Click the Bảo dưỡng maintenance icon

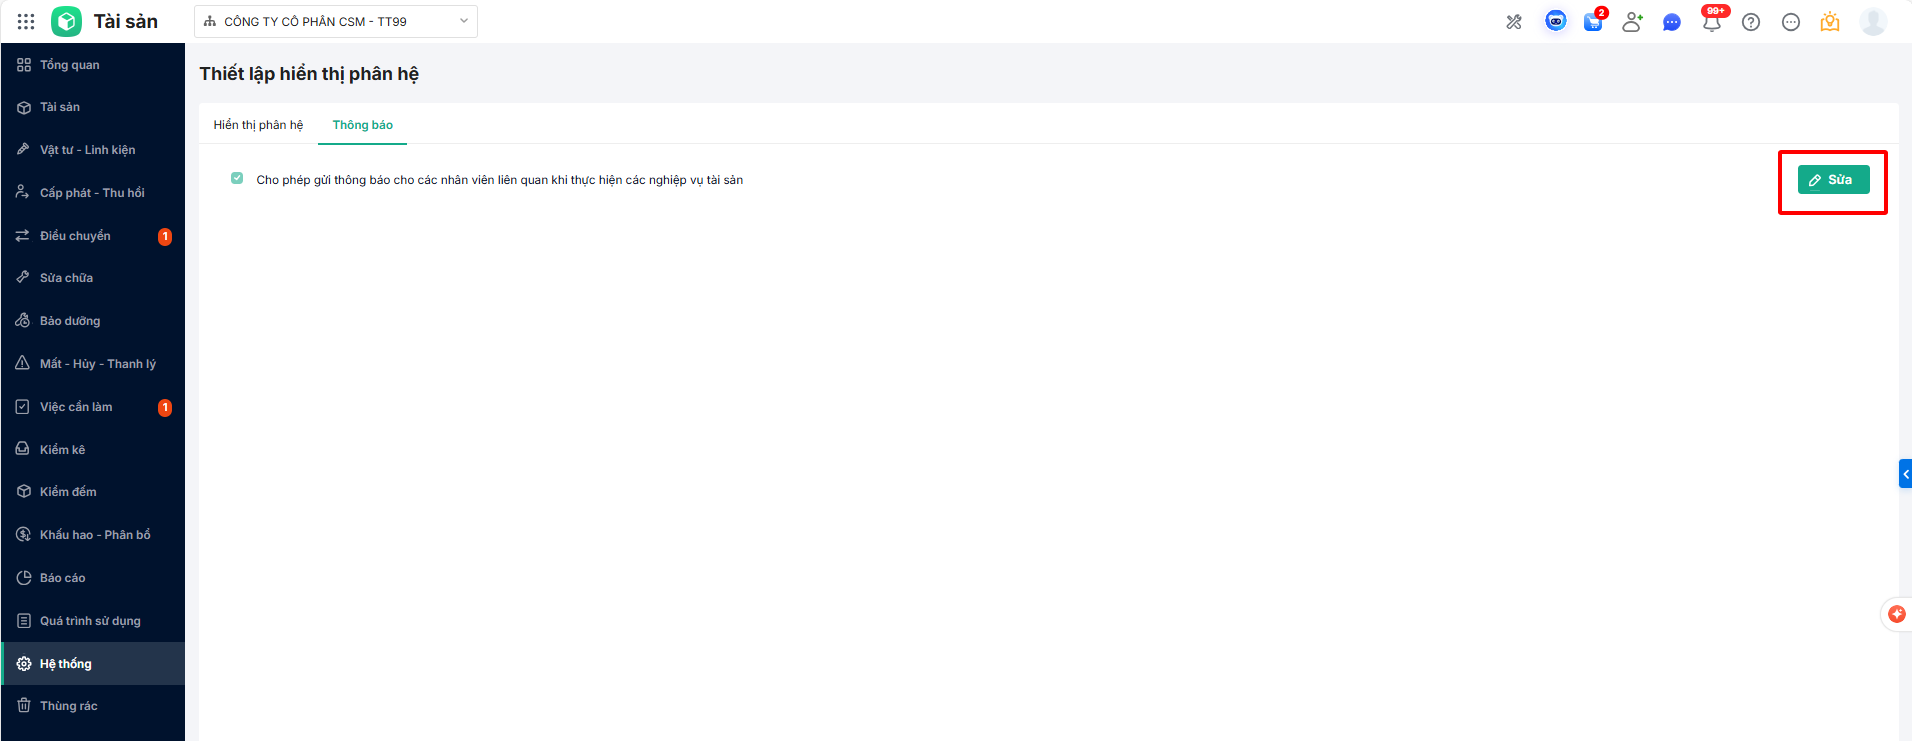[24, 320]
